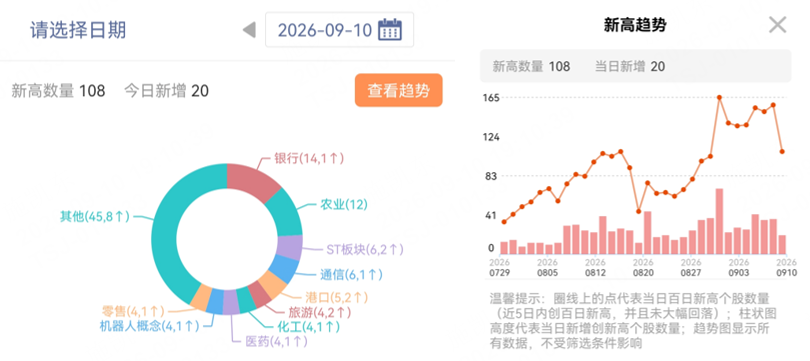This screenshot has width=810, height=361.
Task: Choose the 港口(5,2↑) label
Action: tap(337, 297)
